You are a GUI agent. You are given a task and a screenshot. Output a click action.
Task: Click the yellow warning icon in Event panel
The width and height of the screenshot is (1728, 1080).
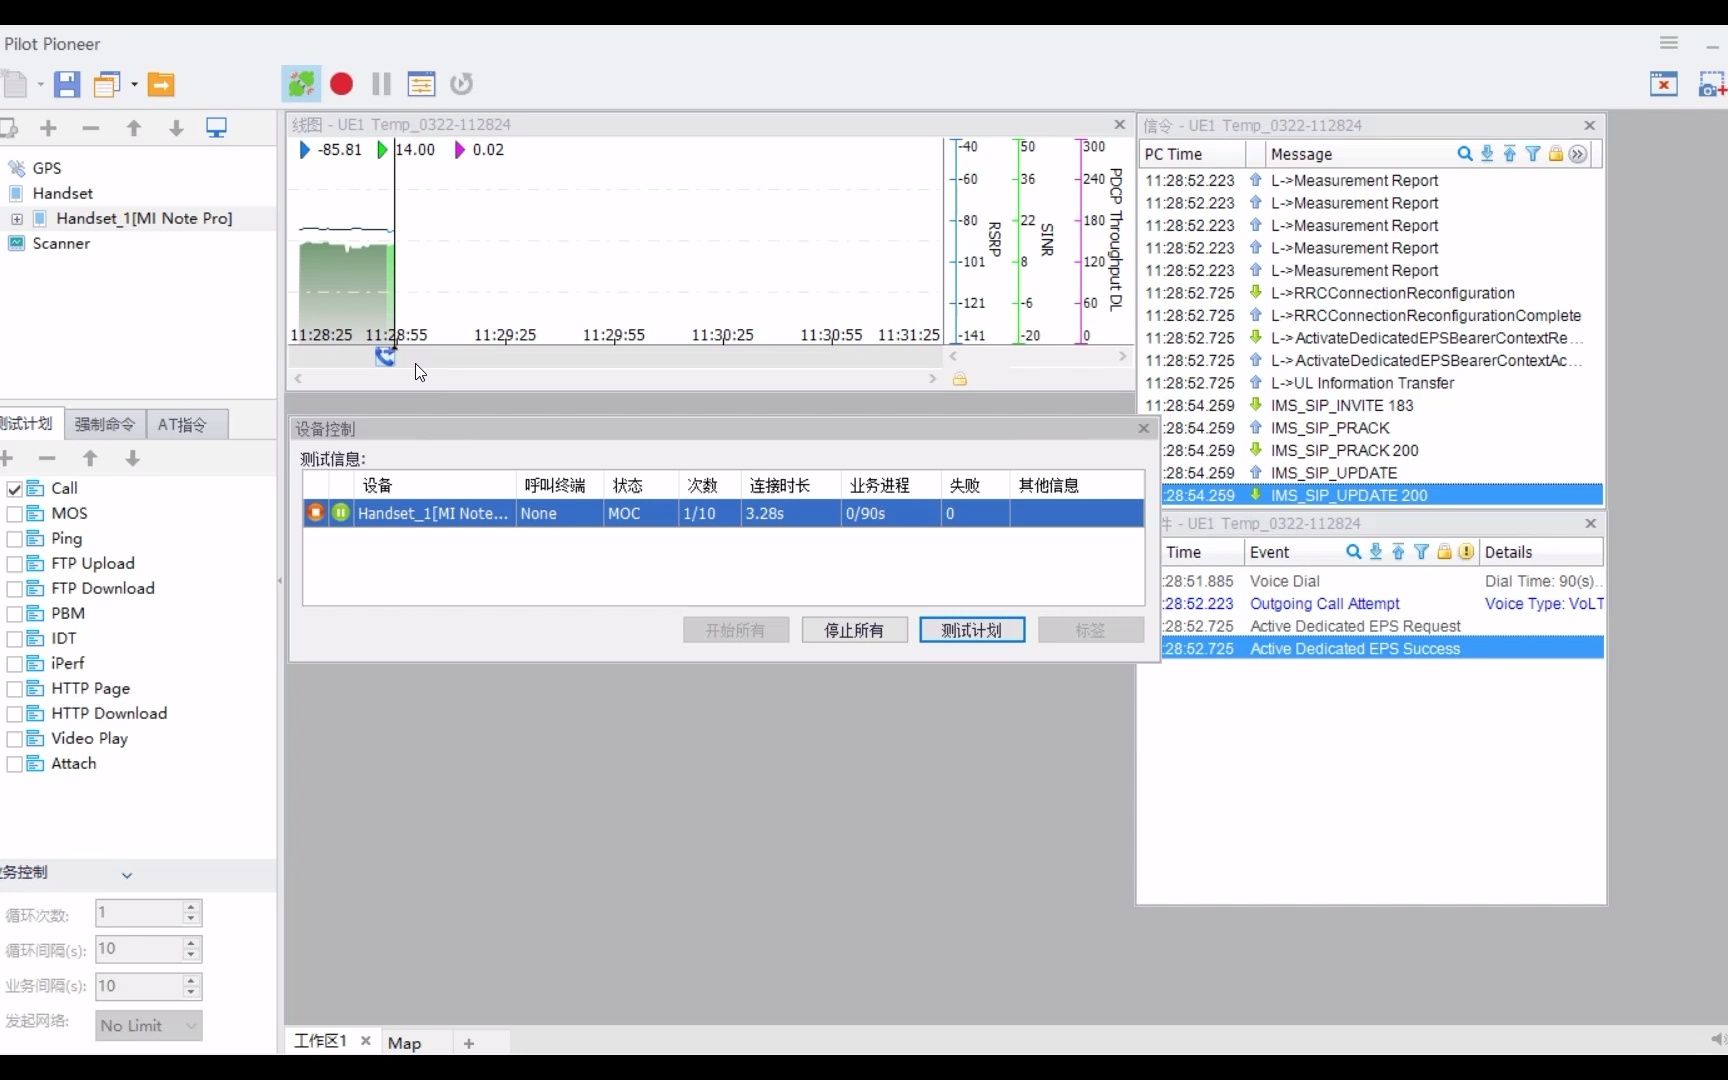click(1466, 552)
